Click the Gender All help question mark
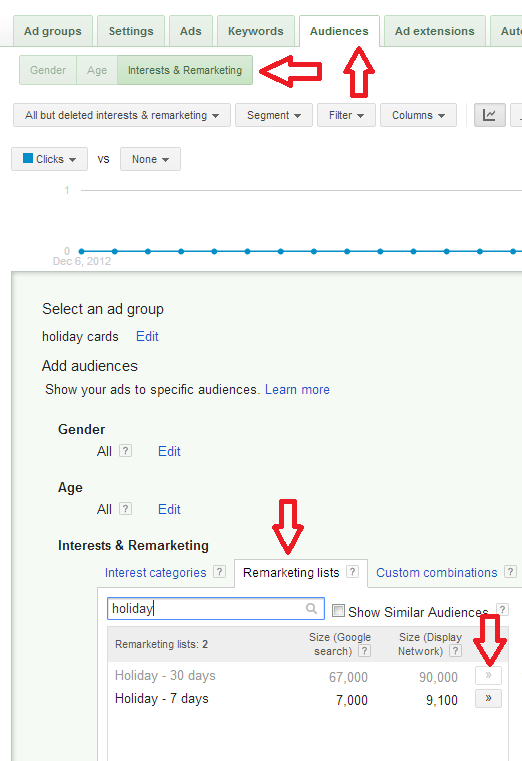The height and width of the screenshot is (761, 522). [125, 451]
